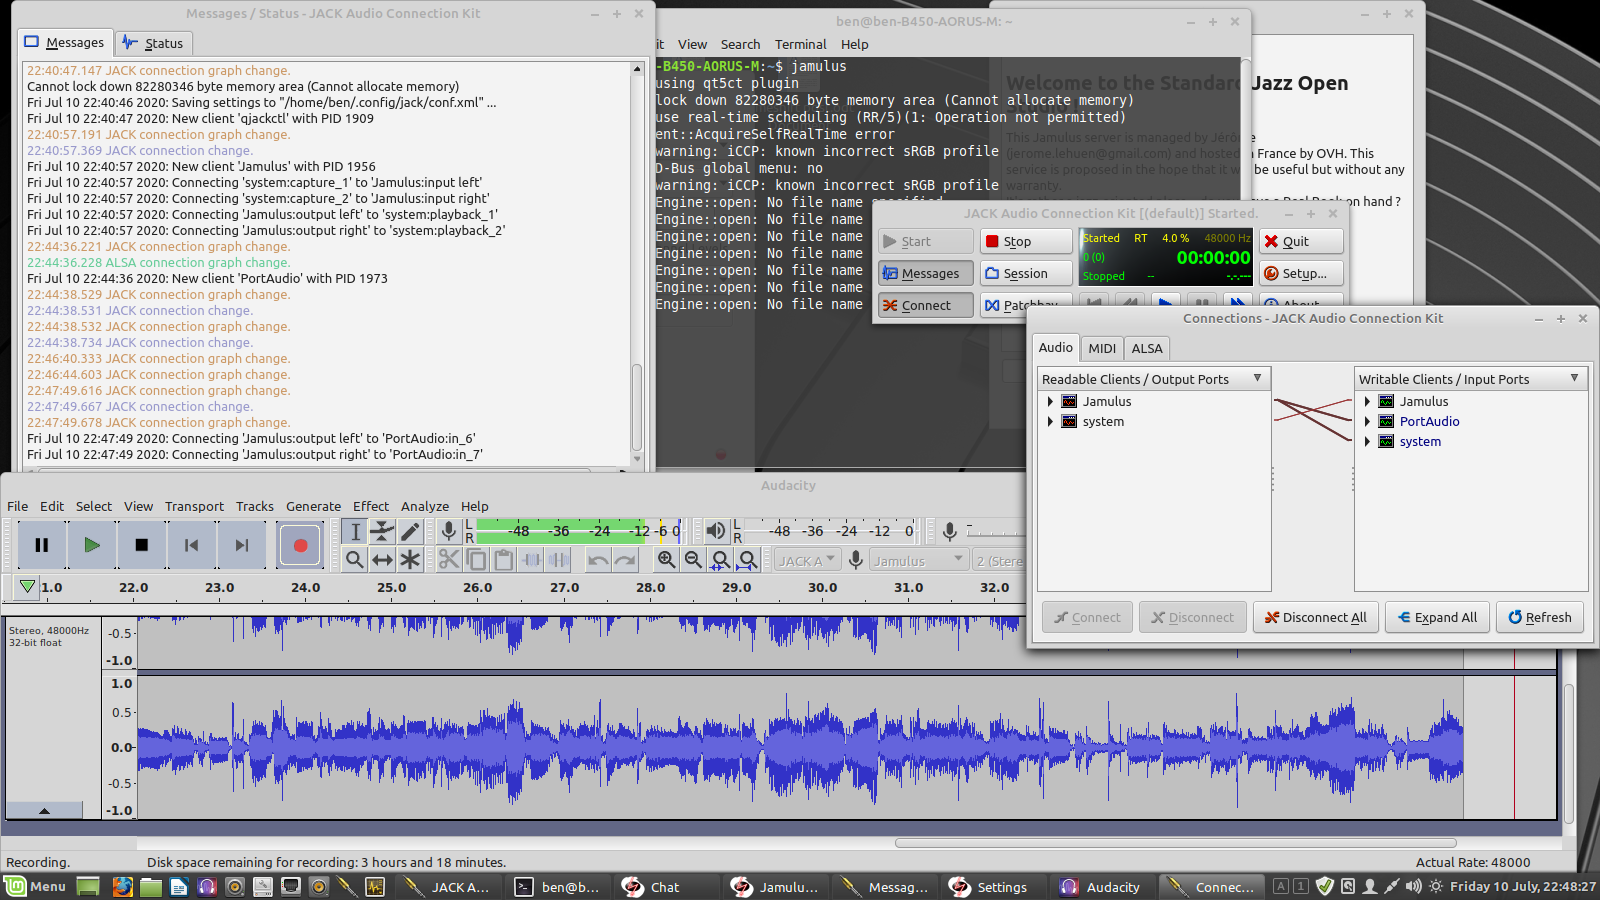The image size is (1600, 900).
Task: Click the Copy icon in Audacity's edit toolbar
Action: tap(477, 560)
